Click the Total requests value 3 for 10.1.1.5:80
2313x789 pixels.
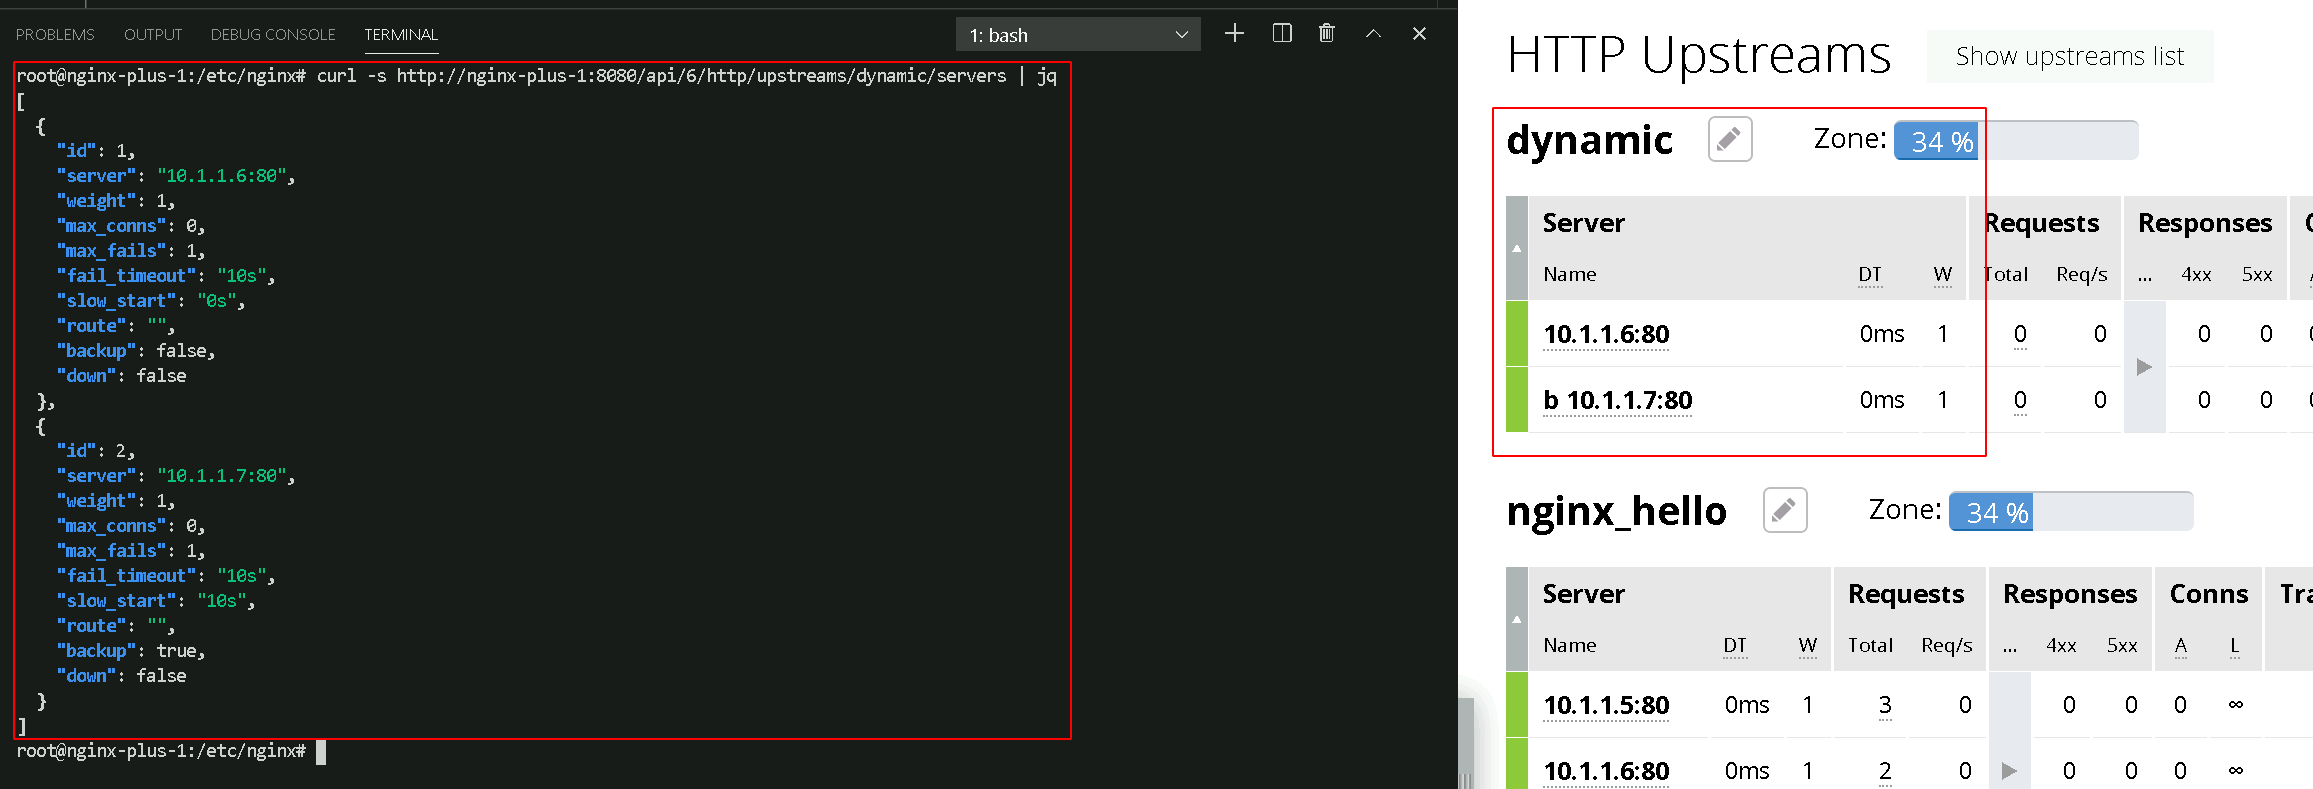1885,705
